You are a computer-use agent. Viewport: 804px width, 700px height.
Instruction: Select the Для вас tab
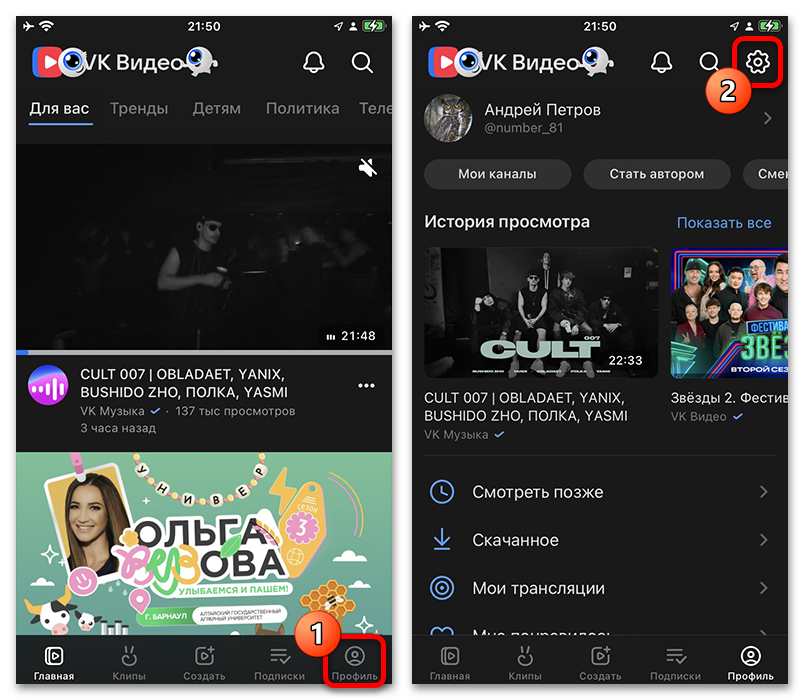pyautogui.click(x=59, y=109)
